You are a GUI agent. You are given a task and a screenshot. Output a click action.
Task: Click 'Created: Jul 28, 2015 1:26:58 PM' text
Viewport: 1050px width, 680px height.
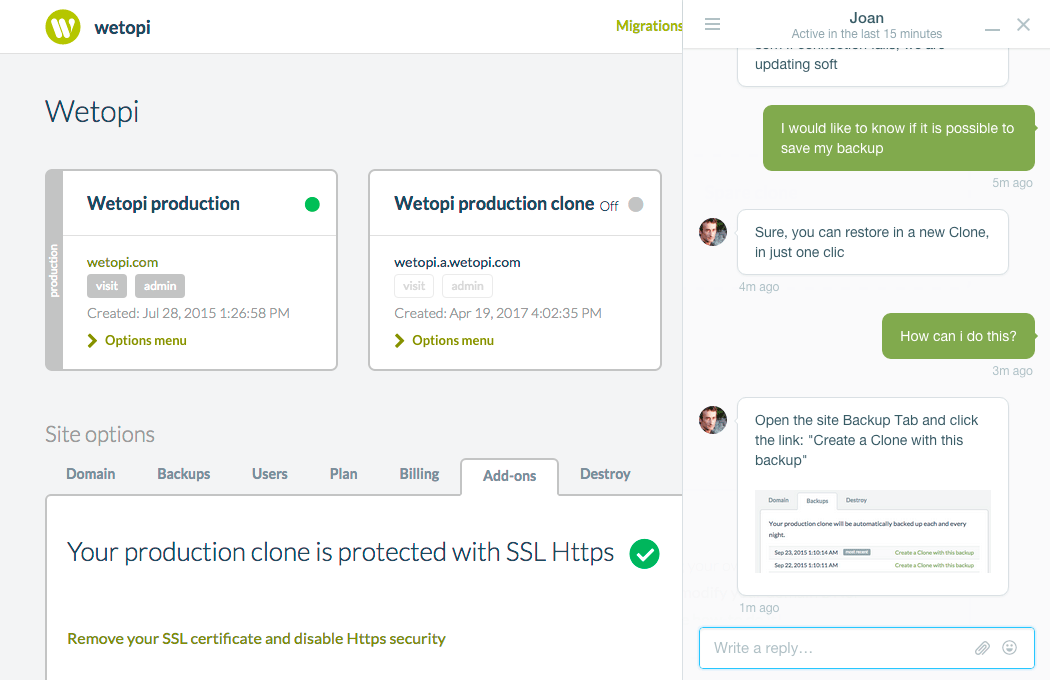pos(188,313)
